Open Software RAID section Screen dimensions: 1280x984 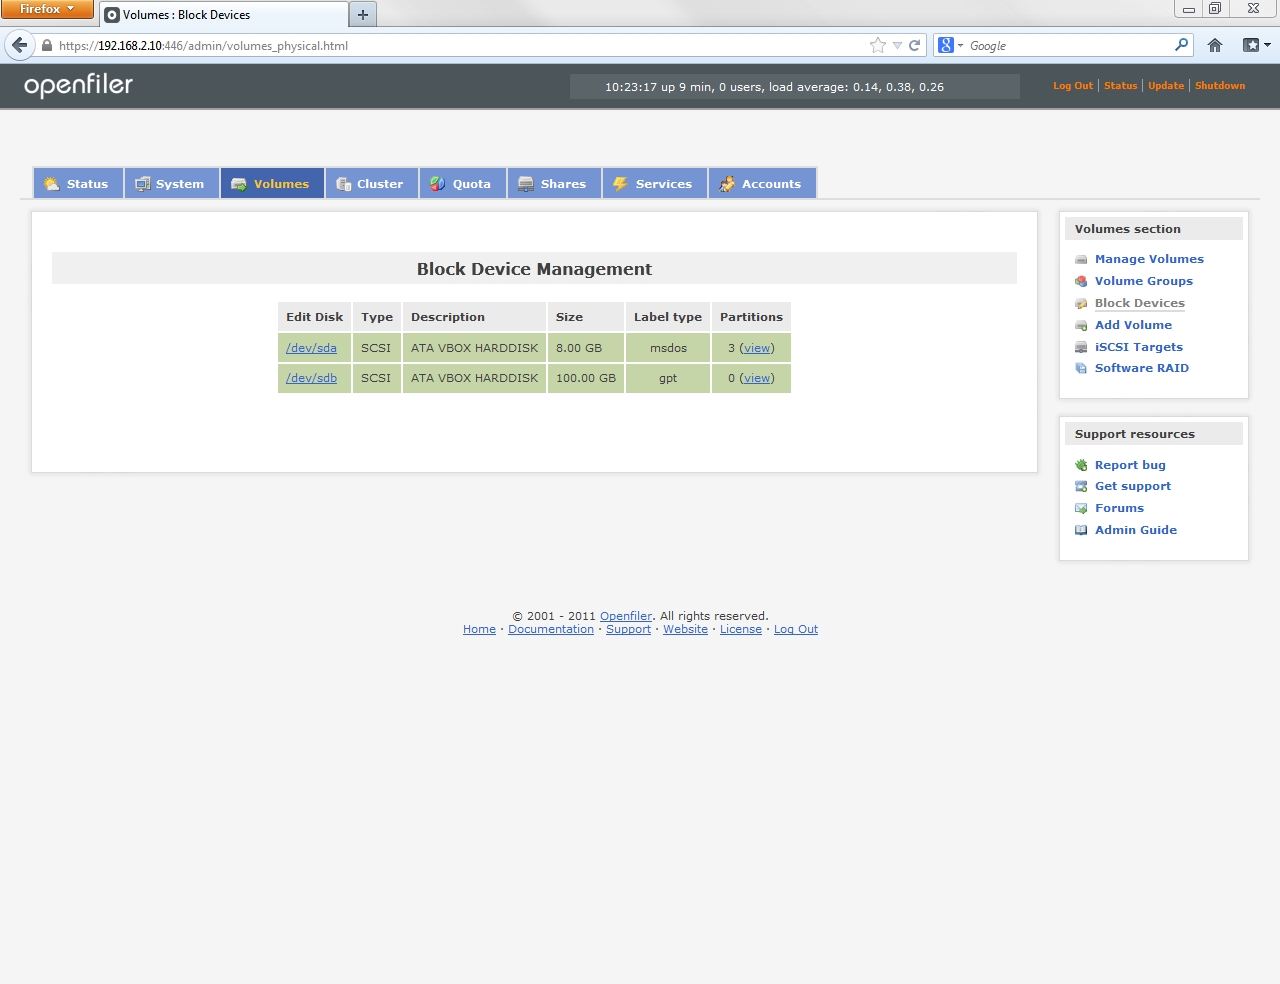click(1141, 368)
